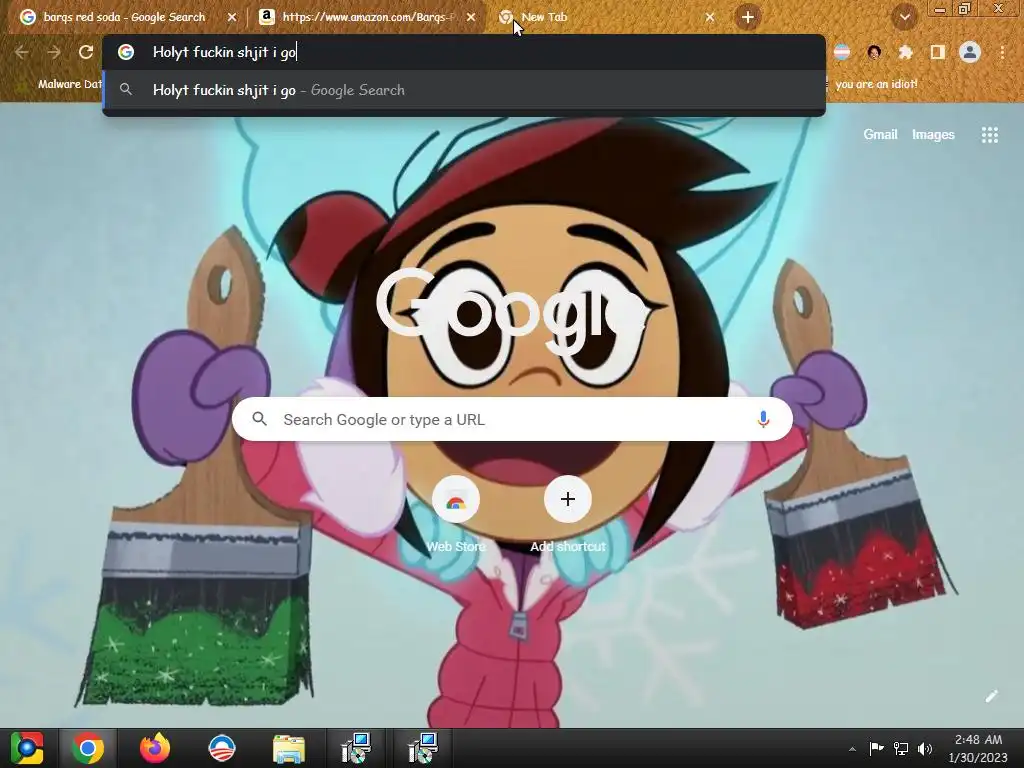The image size is (1024, 768).
Task: Open the Chrome profile avatar
Action: pos(970,52)
